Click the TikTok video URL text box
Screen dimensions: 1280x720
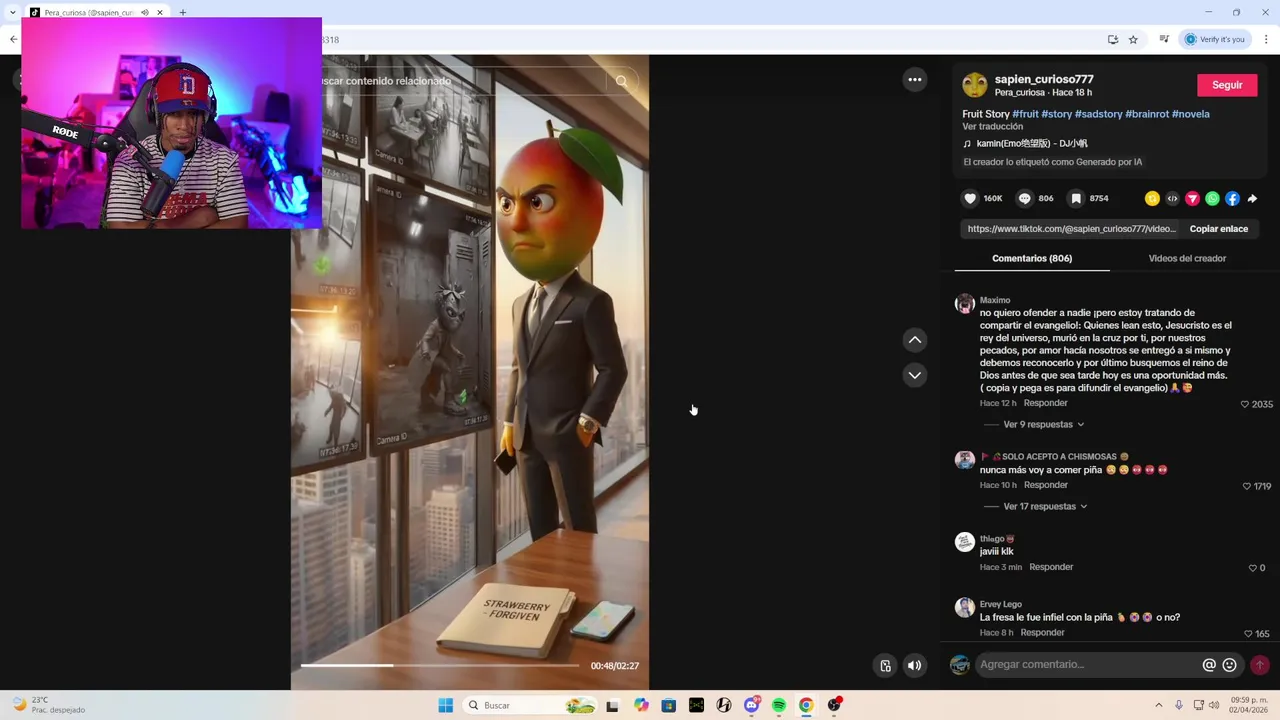pos(1071,229)
